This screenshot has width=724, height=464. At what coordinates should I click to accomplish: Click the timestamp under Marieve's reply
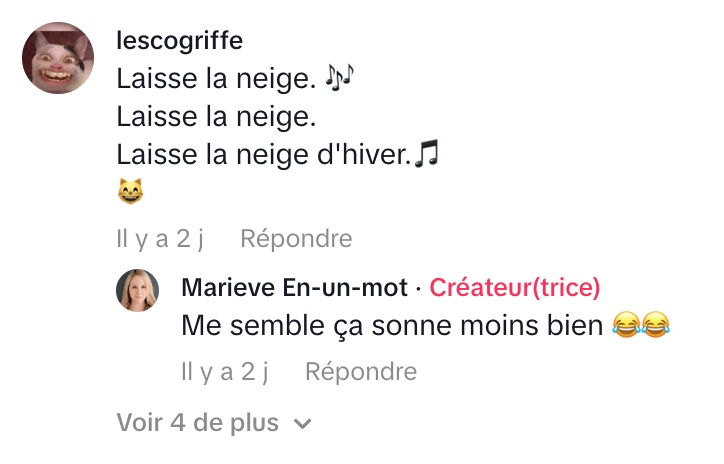226,372
